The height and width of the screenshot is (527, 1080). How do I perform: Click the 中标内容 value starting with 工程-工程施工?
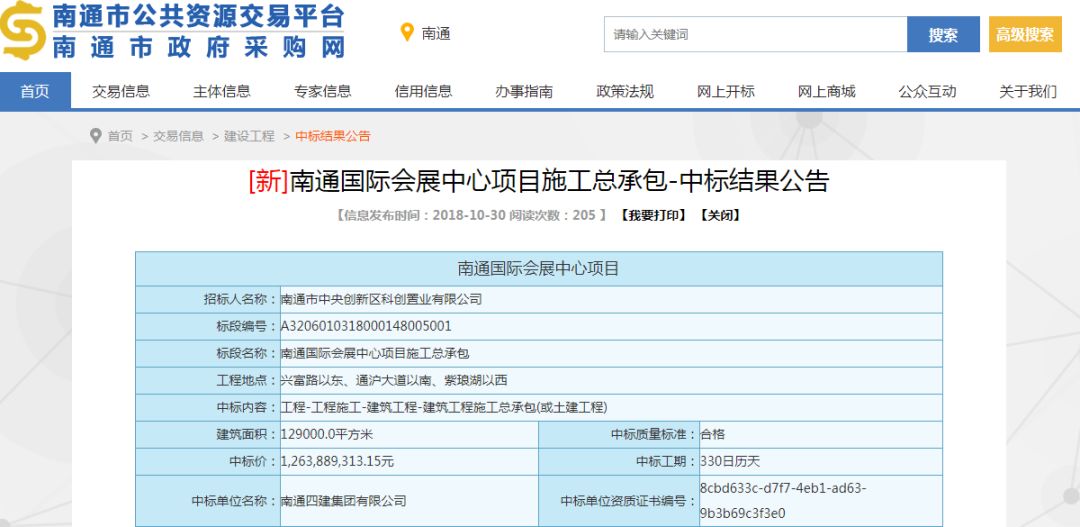(444, 407)
